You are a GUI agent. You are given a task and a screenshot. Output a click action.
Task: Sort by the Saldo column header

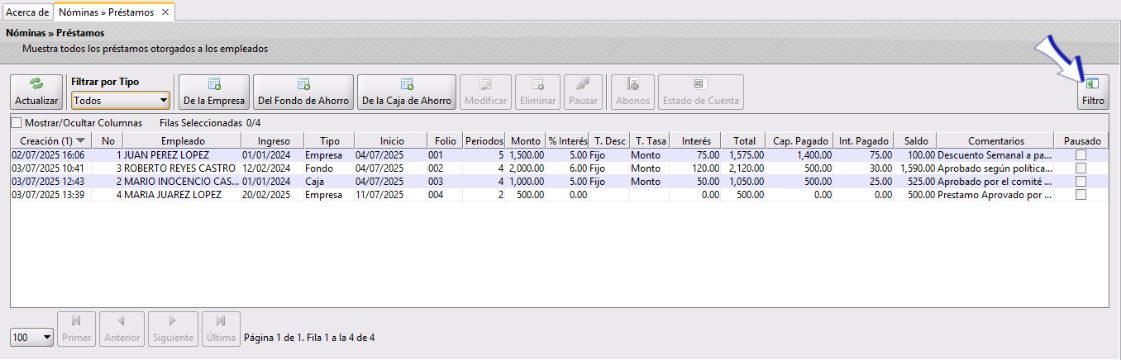915,140
